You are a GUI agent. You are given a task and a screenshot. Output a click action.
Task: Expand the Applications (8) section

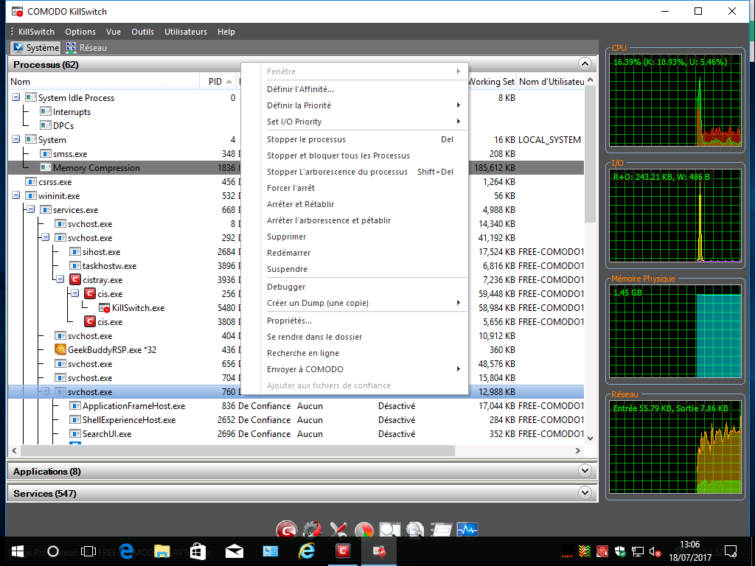585,471
